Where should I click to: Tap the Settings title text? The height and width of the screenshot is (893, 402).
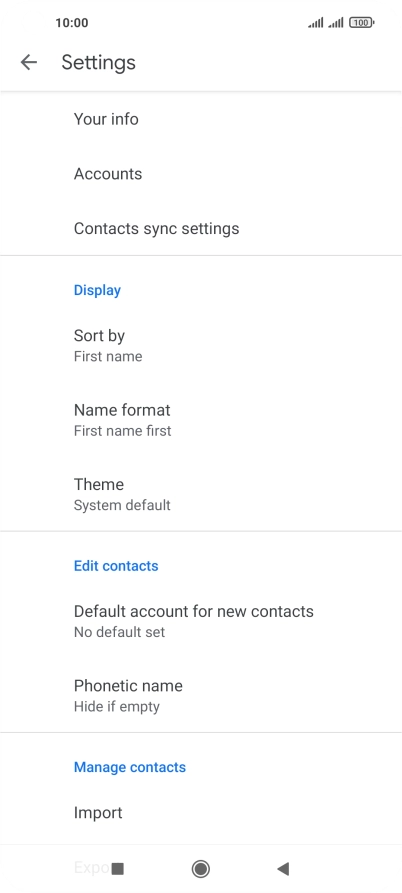click(99, 62)
